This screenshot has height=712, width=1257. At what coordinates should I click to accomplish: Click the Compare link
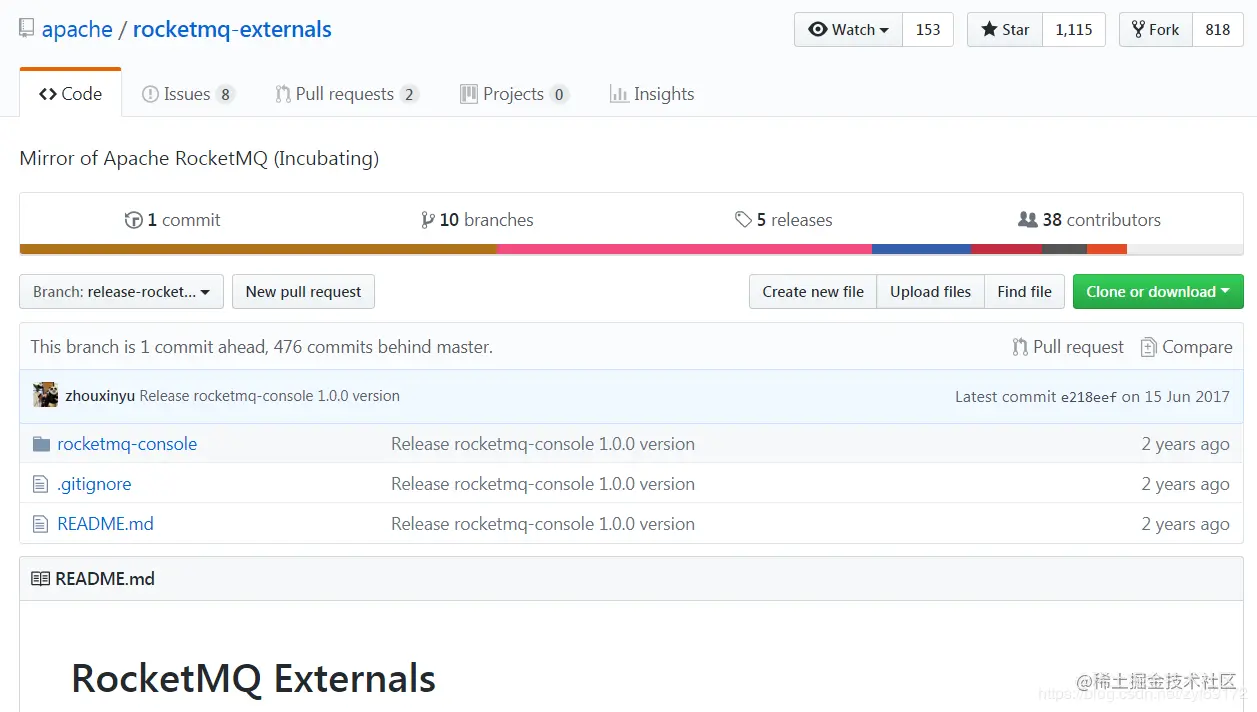click(1187, 347)
